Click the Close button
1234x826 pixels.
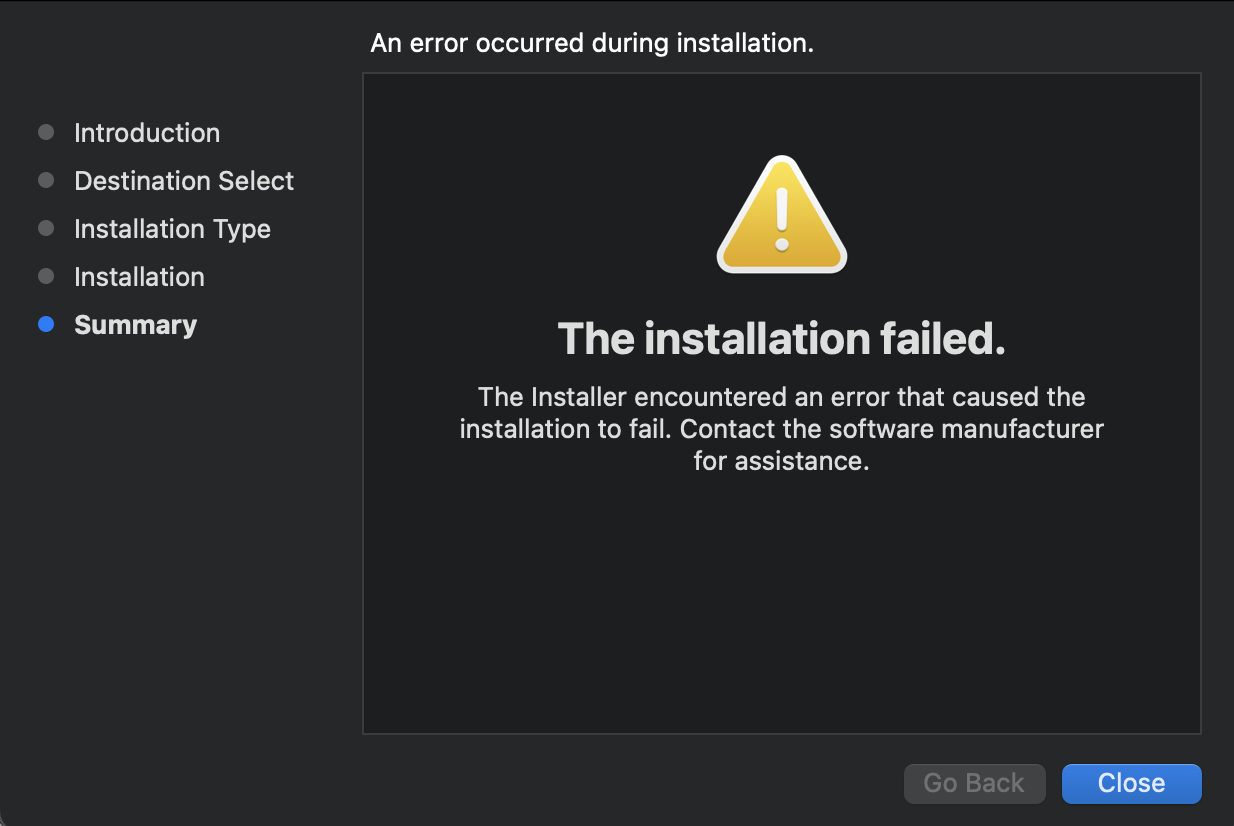click(x=1131, y=783)
